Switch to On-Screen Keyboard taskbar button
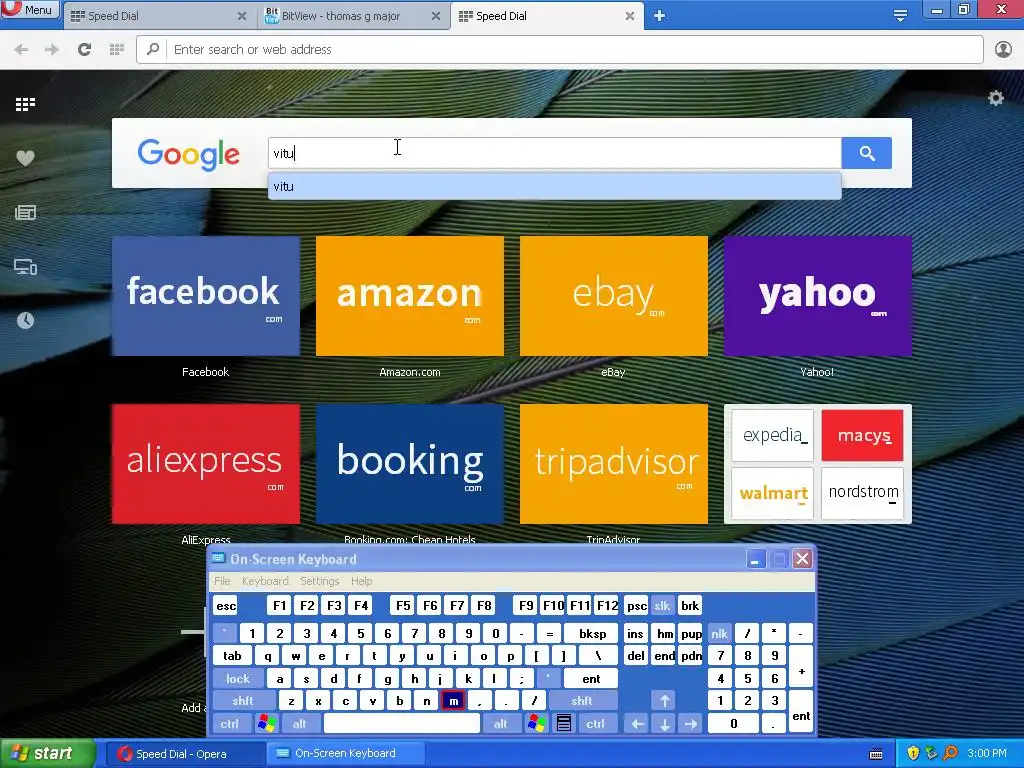Screen dimensions: 1024x768 (346, 754)
